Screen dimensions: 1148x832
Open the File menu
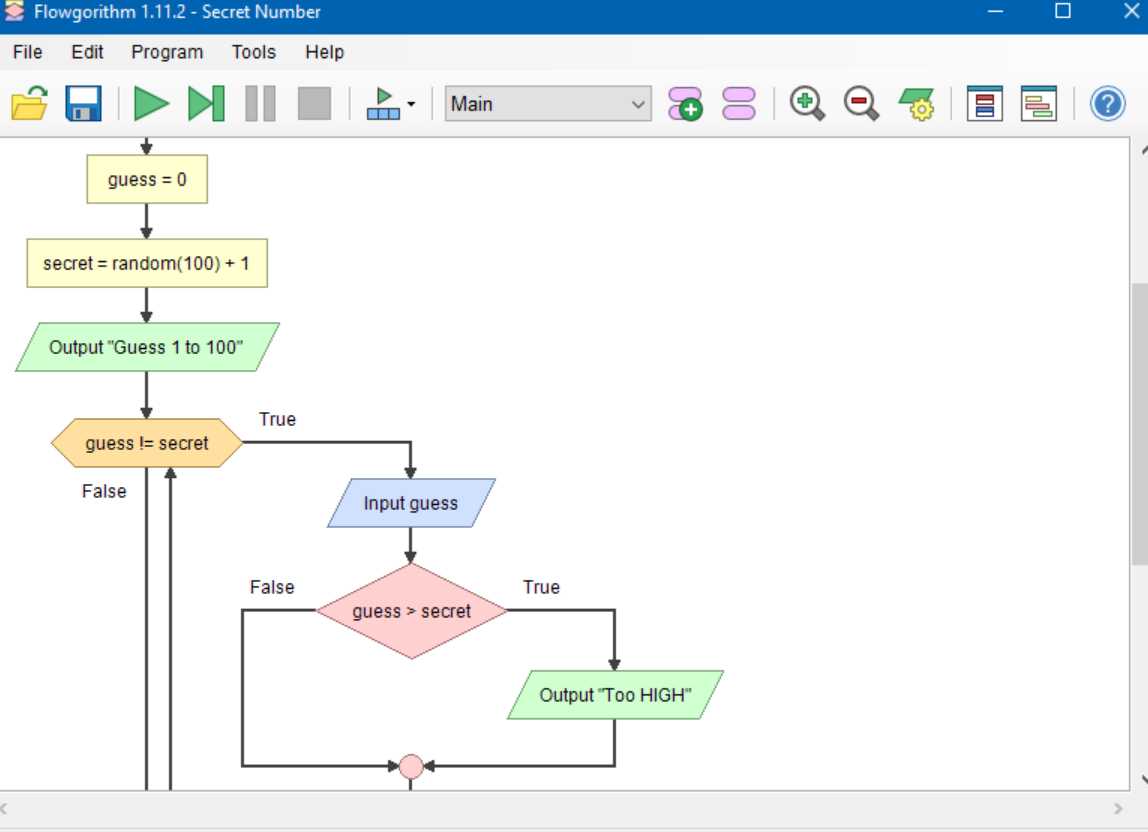(28, 52)
